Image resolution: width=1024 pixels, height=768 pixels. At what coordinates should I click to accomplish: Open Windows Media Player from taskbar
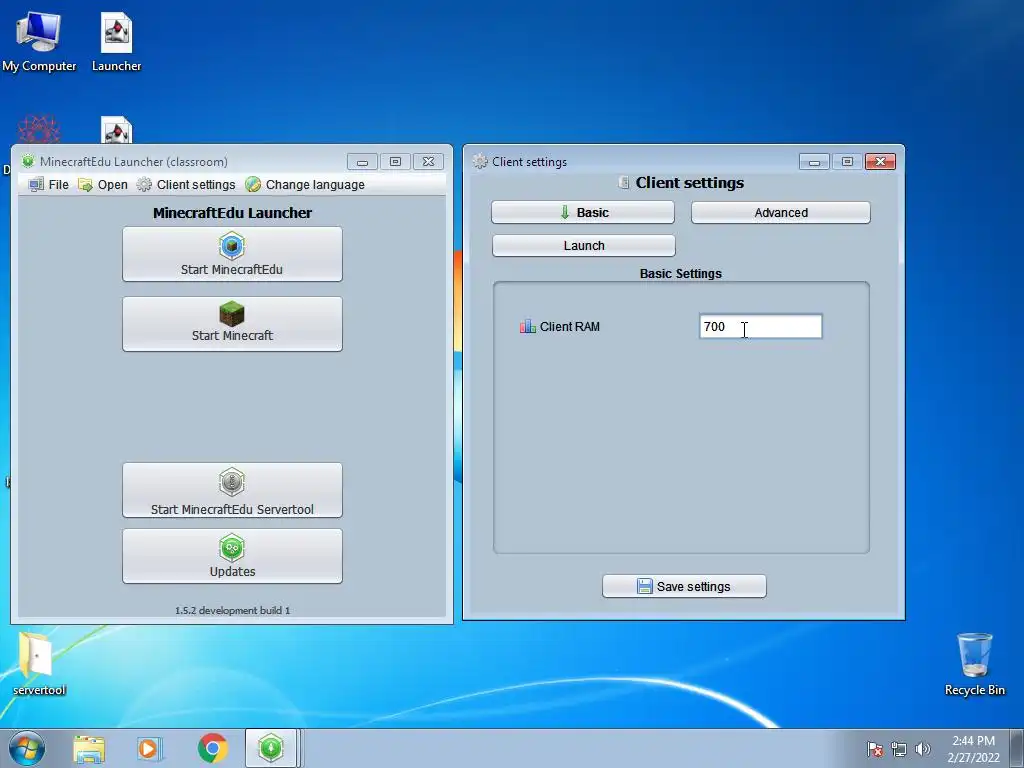pos(150,748)
